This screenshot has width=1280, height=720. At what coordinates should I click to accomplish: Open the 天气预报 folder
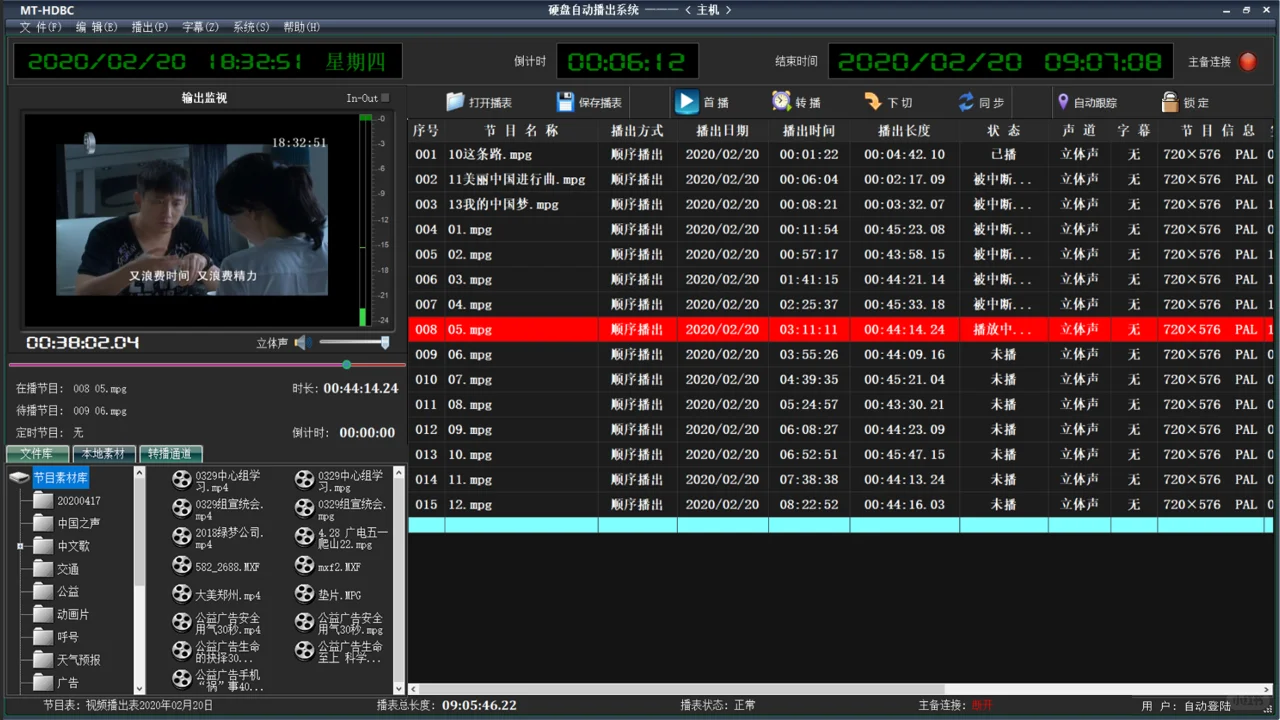[66, 660]
